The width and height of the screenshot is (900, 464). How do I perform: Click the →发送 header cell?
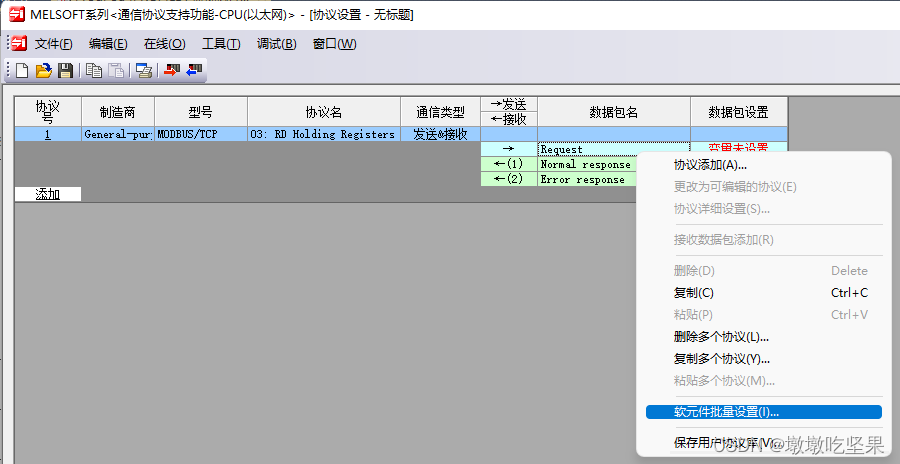[509, 105]
